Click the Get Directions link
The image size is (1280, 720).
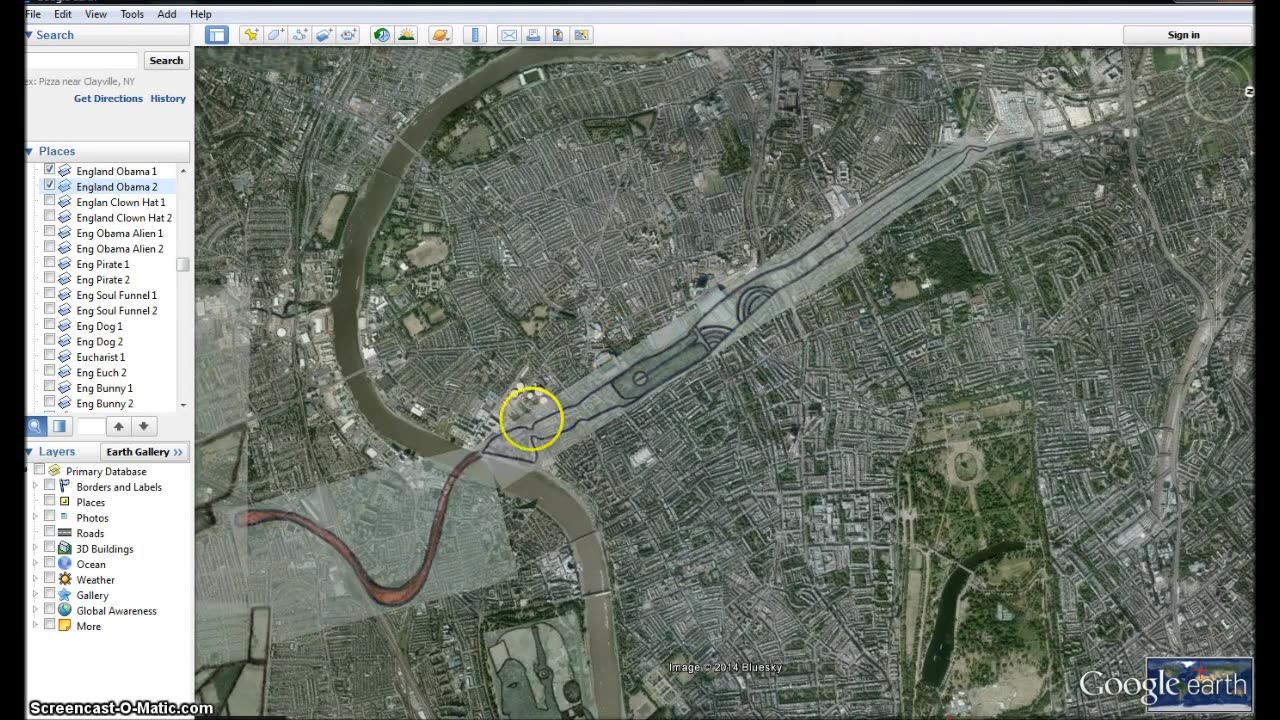[108, 99]
